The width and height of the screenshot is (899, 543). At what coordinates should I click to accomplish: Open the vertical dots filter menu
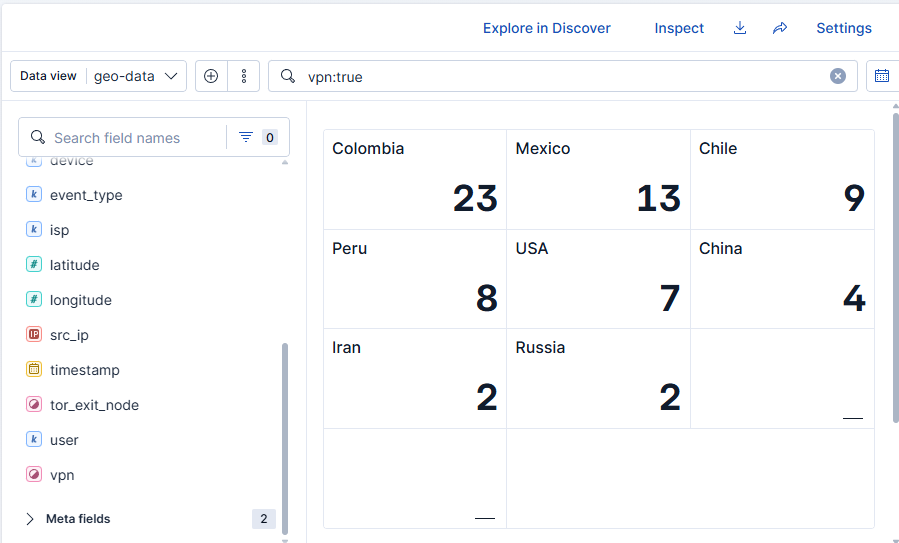pos(244,76)
